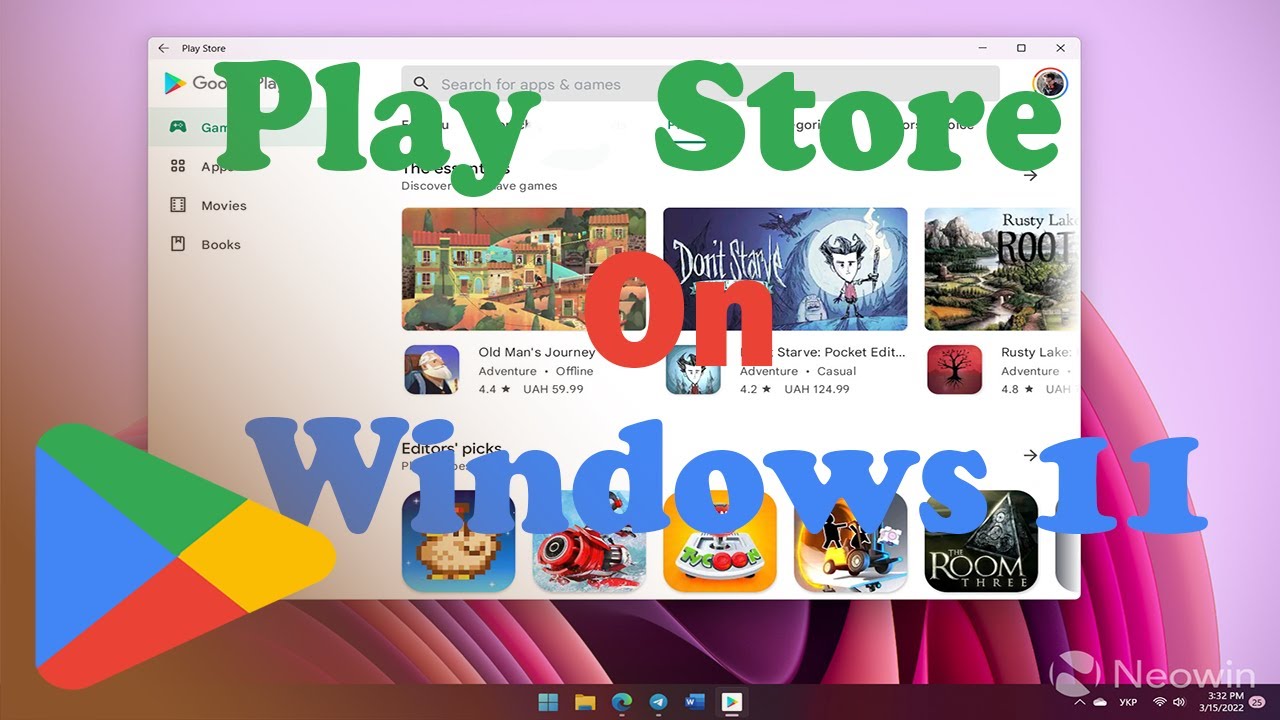This screenshot has width=1280, height=720.
Task: Open the motorbike stunt game icon
Action: tap(850, 541)
